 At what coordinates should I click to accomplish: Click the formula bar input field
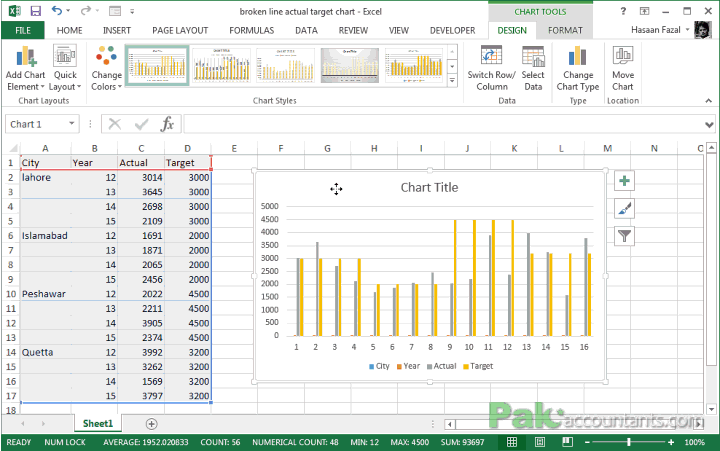443,124
